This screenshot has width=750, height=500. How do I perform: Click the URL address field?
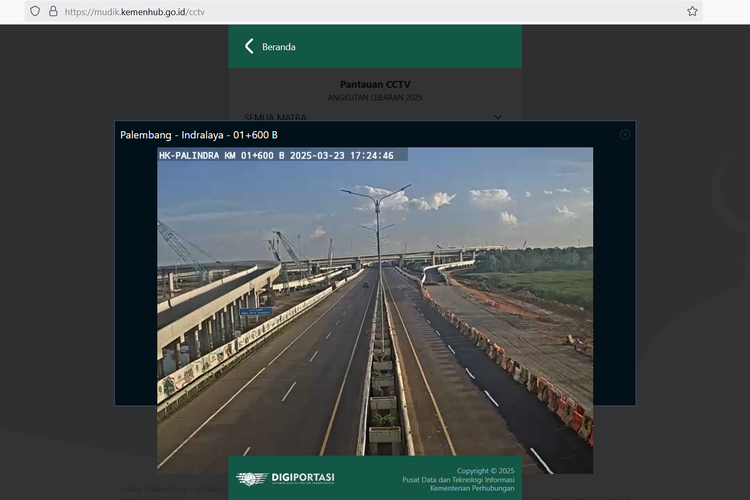click(x=364, y=11)
